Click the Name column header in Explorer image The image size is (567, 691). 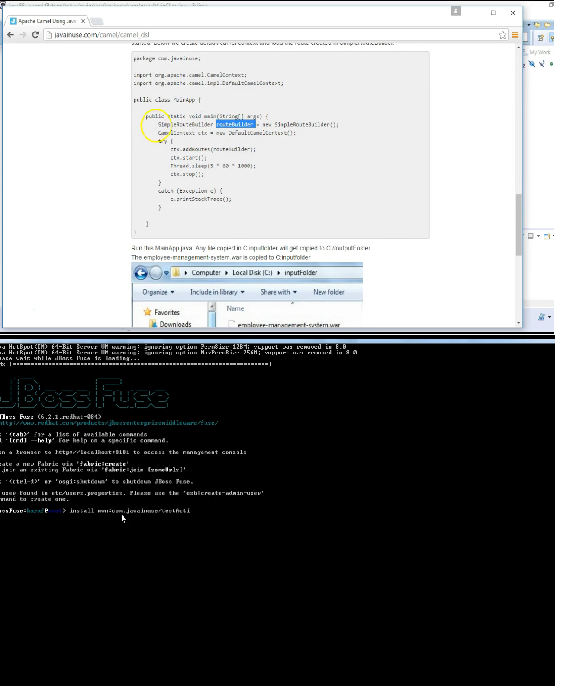pyautogui.click(x=235, y=309)
